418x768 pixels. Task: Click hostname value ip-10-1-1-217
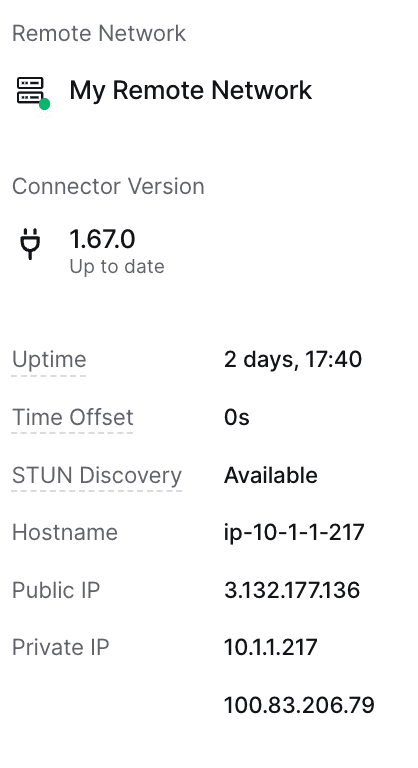[294, 532]
